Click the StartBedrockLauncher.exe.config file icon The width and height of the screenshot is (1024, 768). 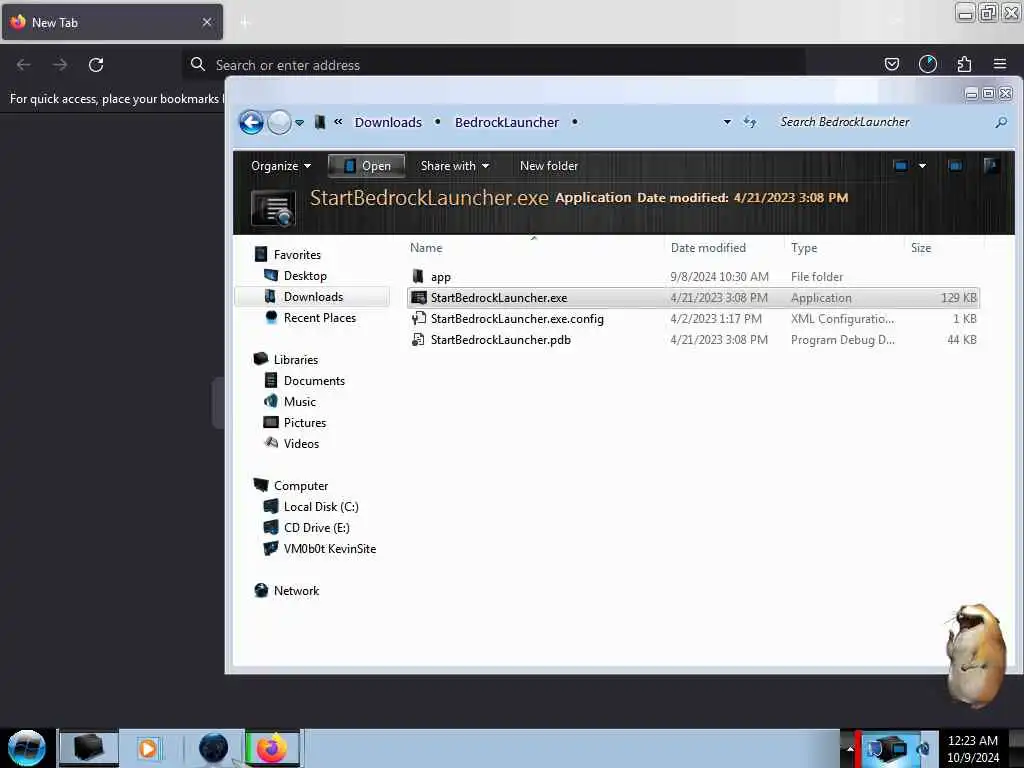click(x=418, y=319)
